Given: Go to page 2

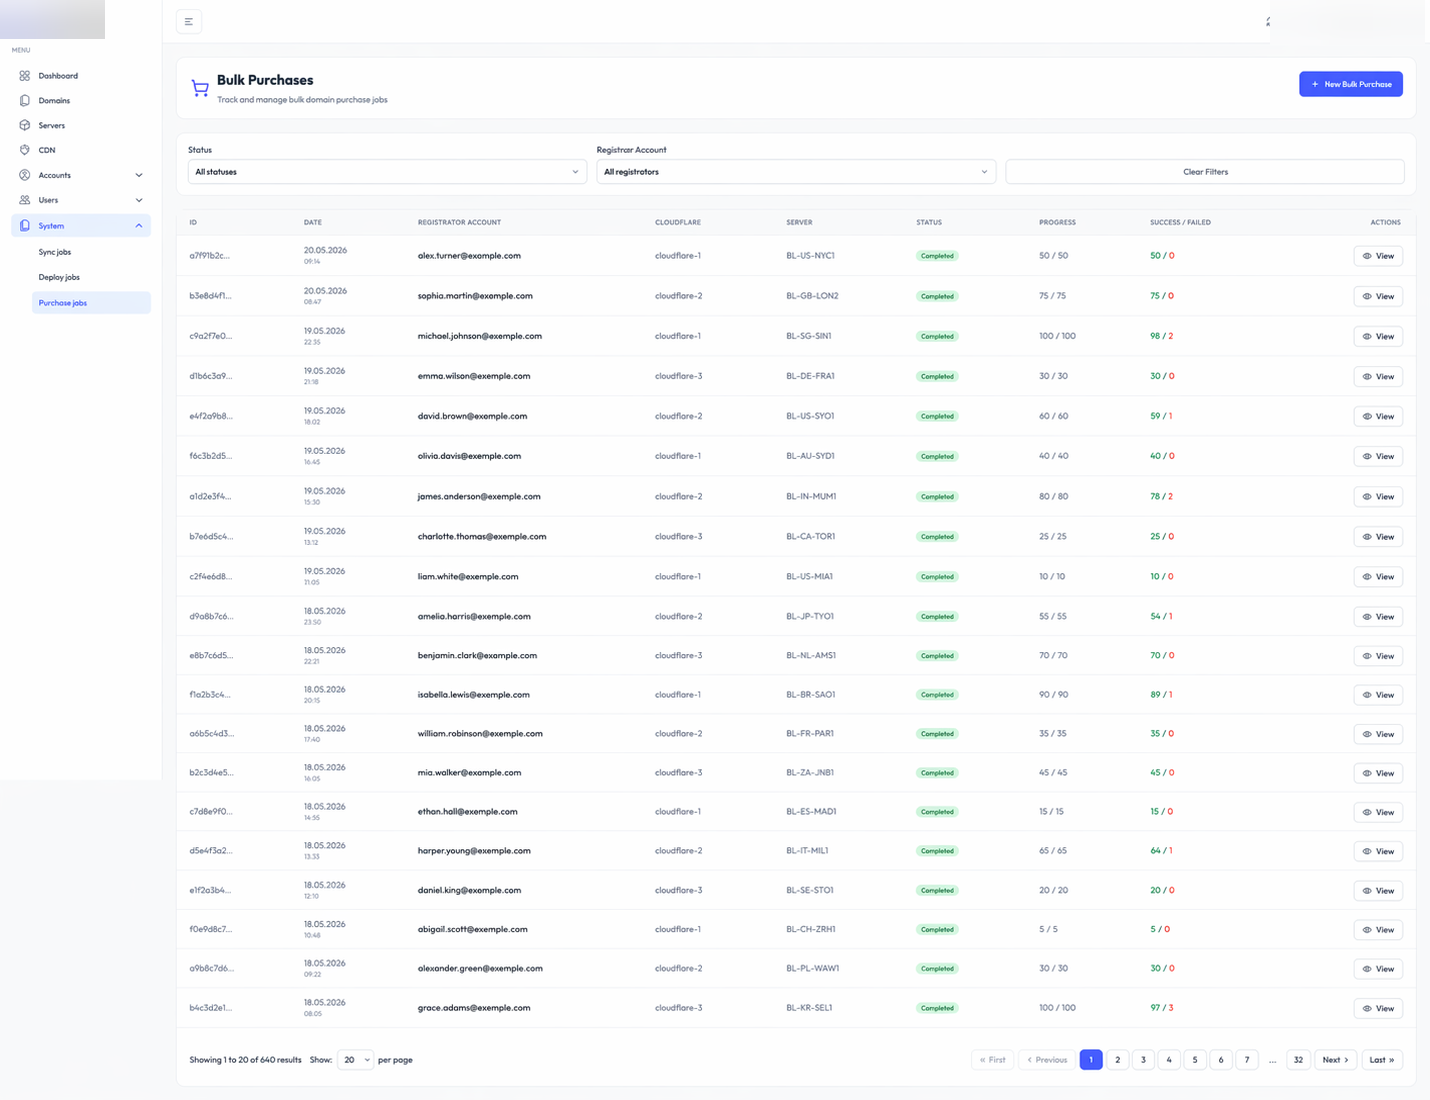Looking at the screenshot, I should (1117, 1060).
